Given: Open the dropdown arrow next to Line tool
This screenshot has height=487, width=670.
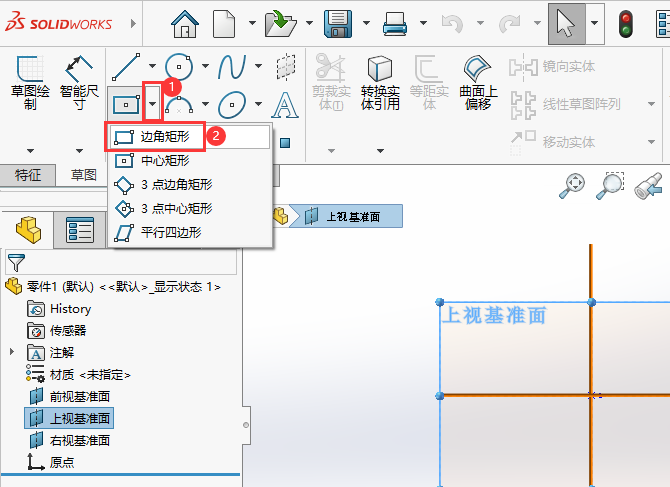Looking at the screenshot, I should 153,66.
